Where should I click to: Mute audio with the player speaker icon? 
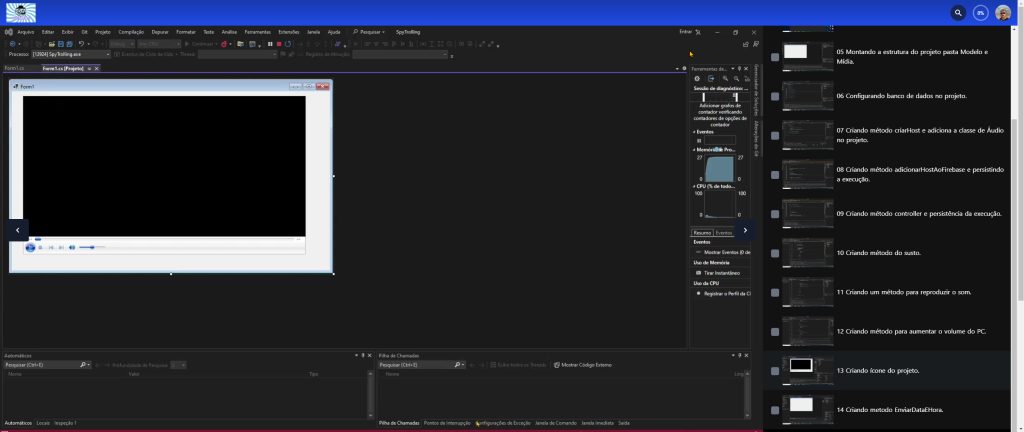[x=72, y=247]
